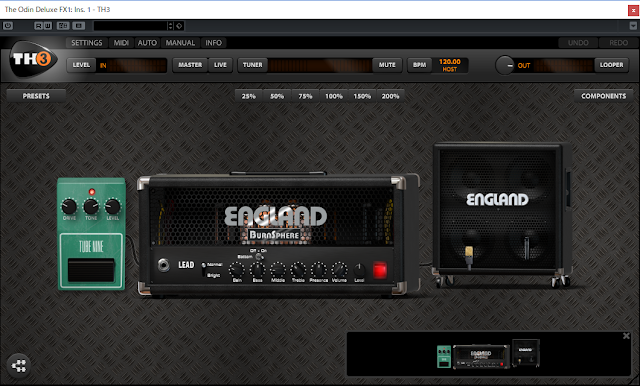The image size is (640, 386).
Task: Click the signal routing icon bottom left
Action: point(19,365)
